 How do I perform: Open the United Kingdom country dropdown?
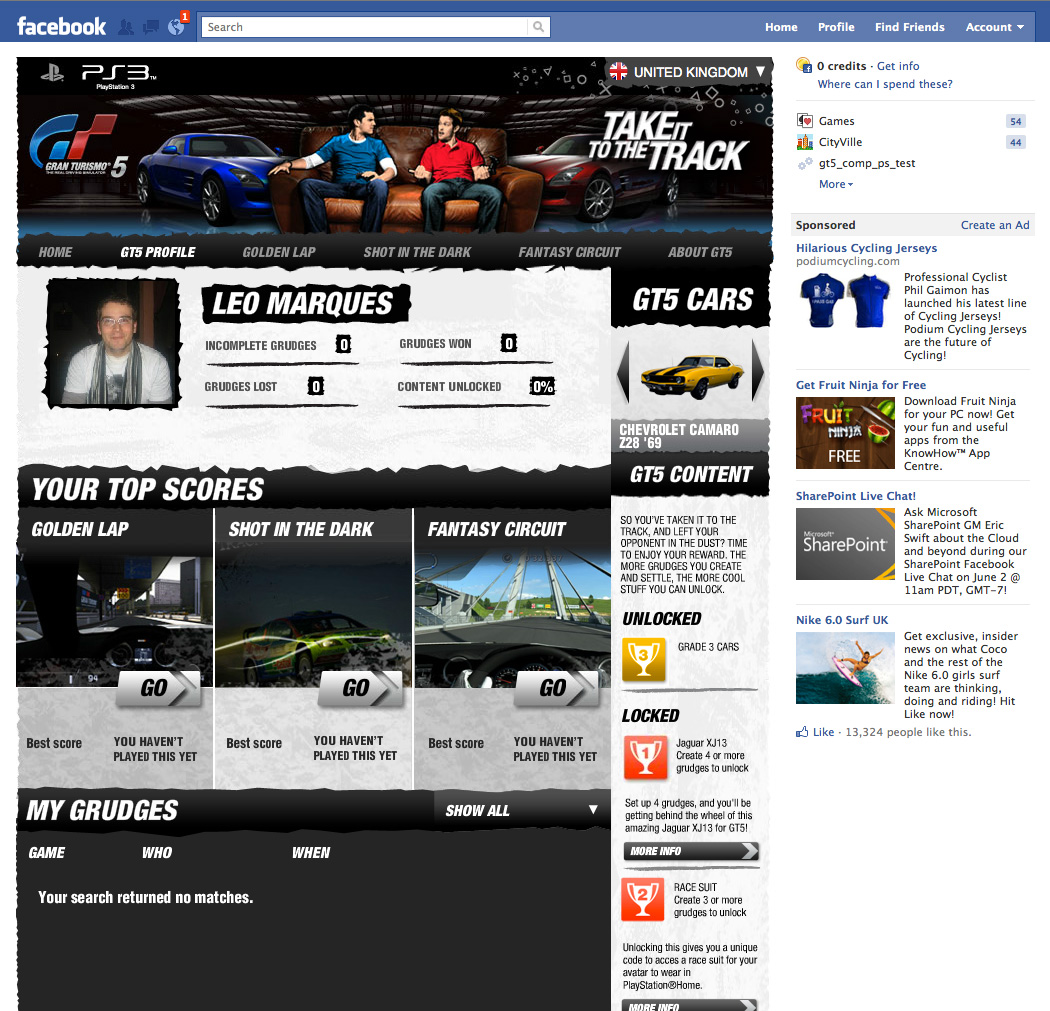(688, 72)
